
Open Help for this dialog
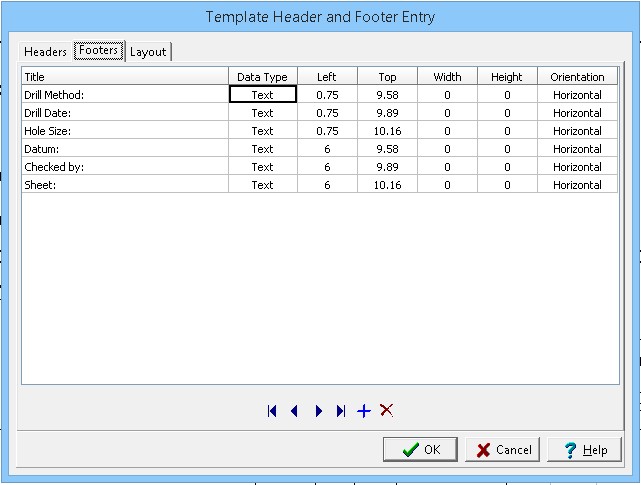pos(584,450)
